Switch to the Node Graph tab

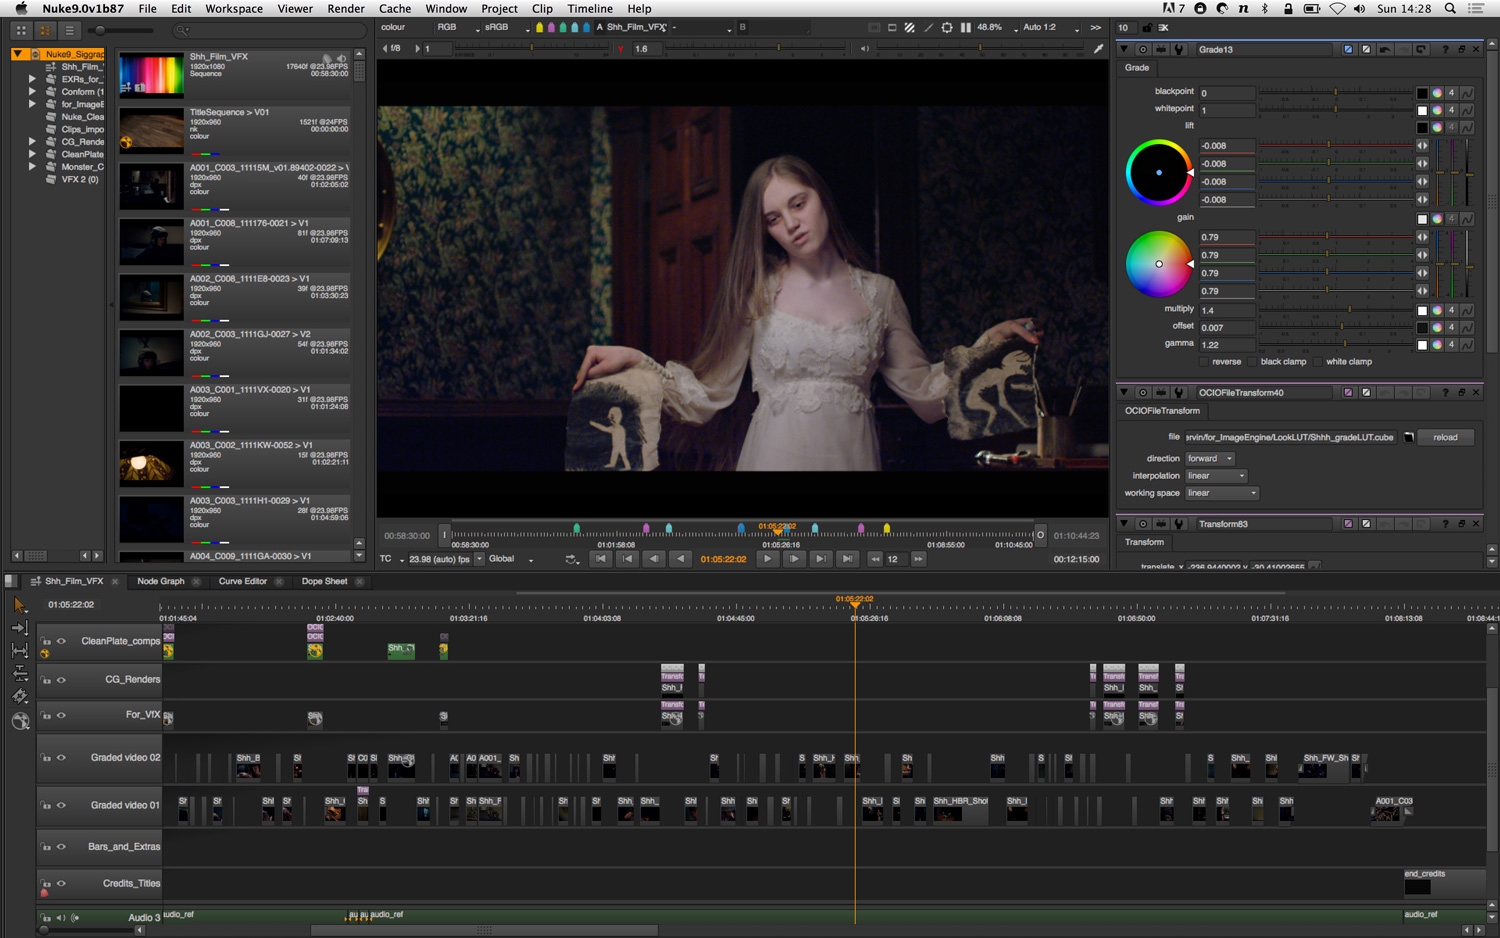pos(160,581)
